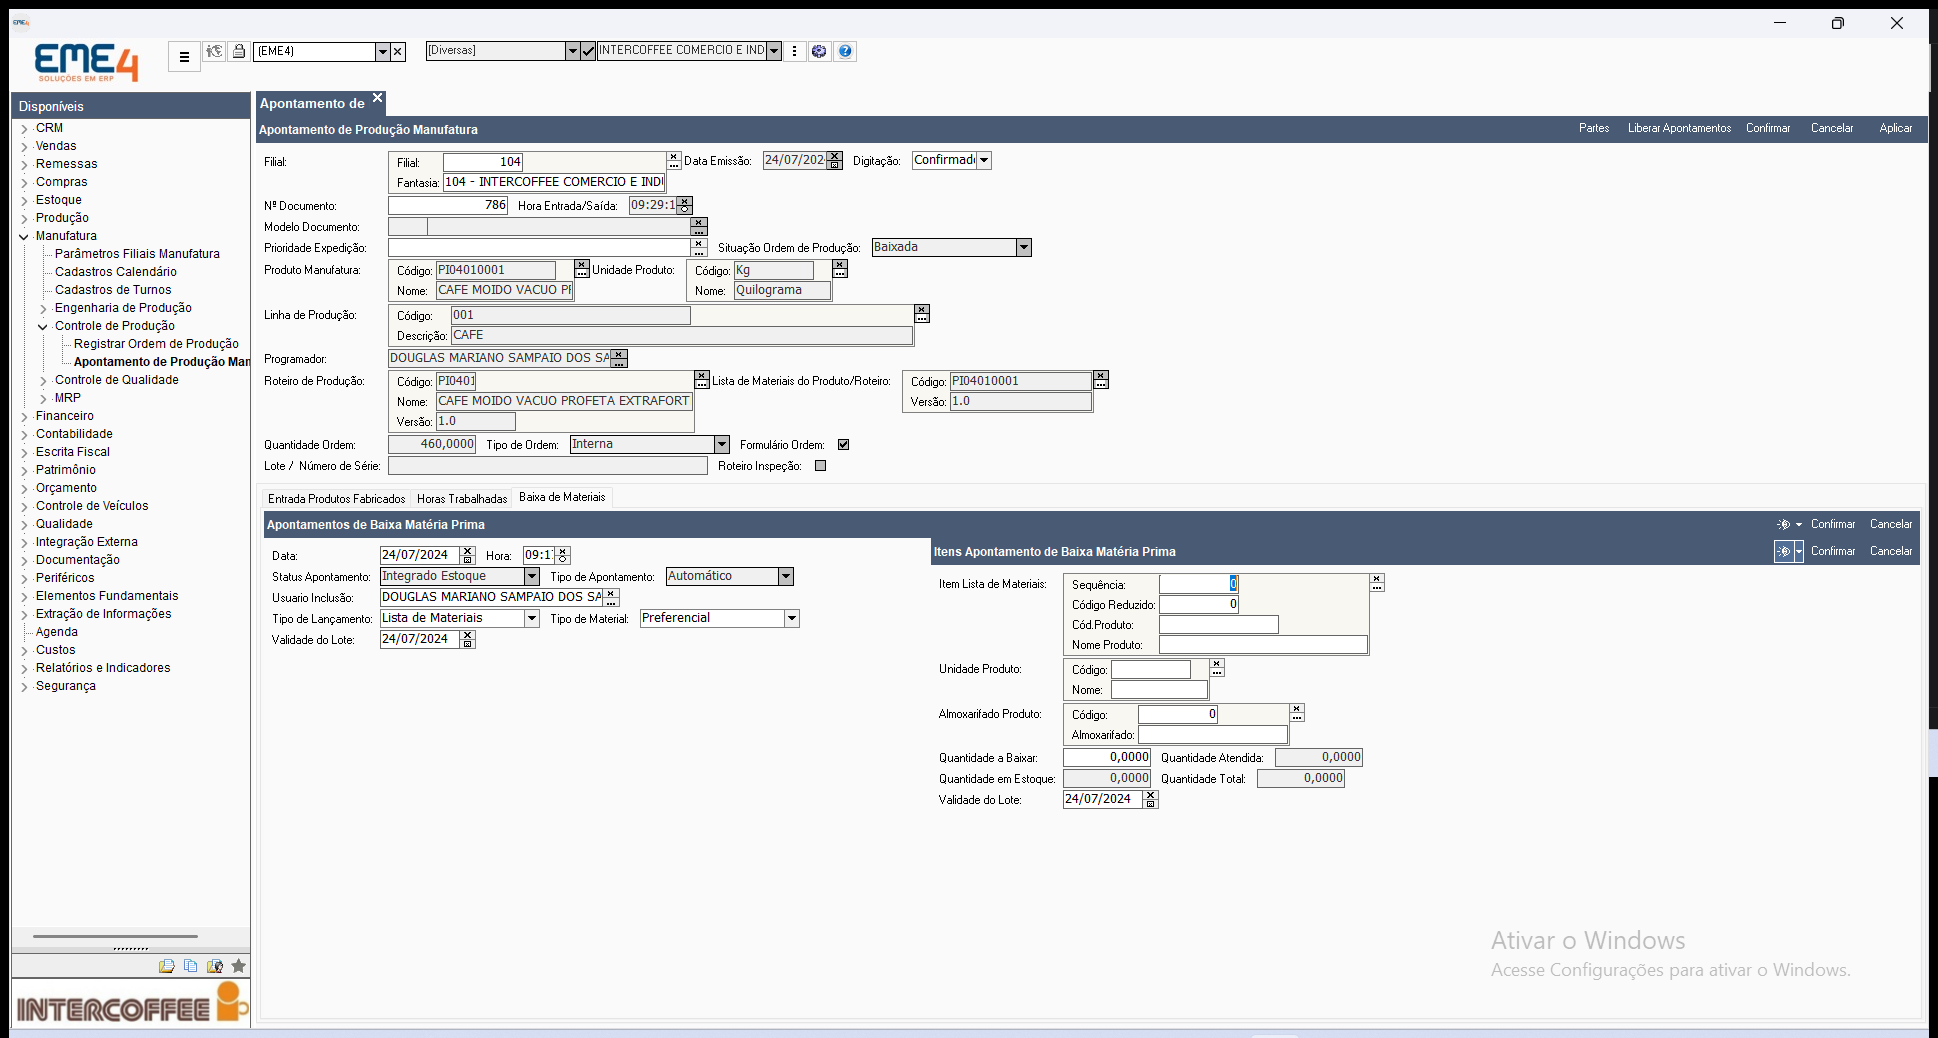Clear the (EME4) selection with X button

[x=398, y=51]
